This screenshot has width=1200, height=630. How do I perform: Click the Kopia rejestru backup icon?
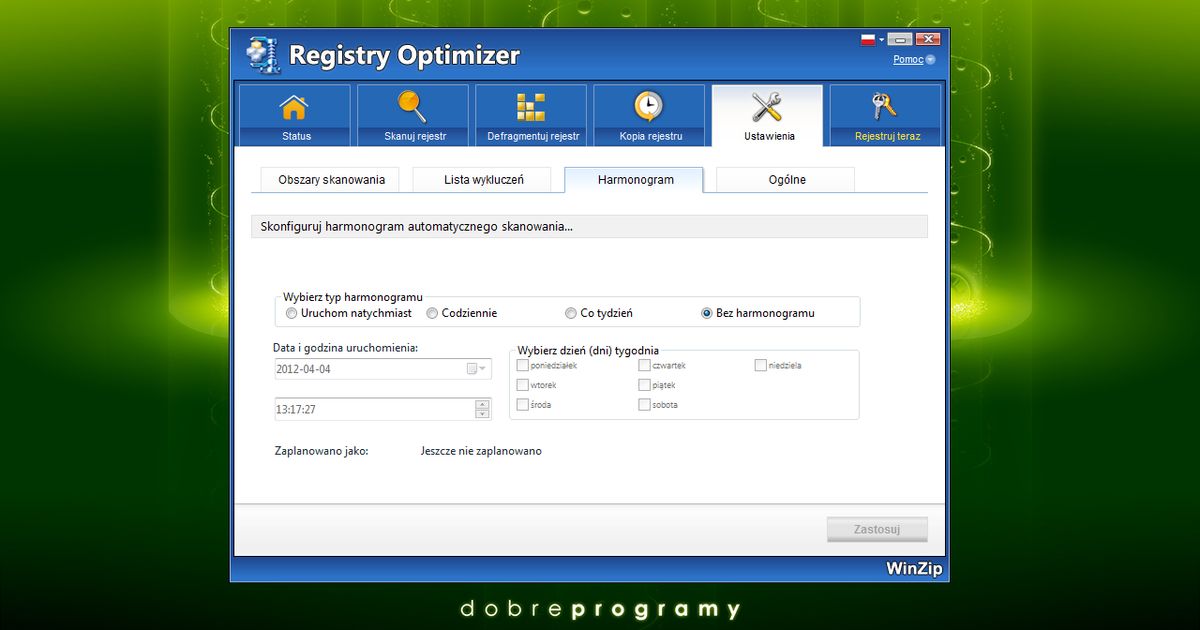click(x=648, y=113)
